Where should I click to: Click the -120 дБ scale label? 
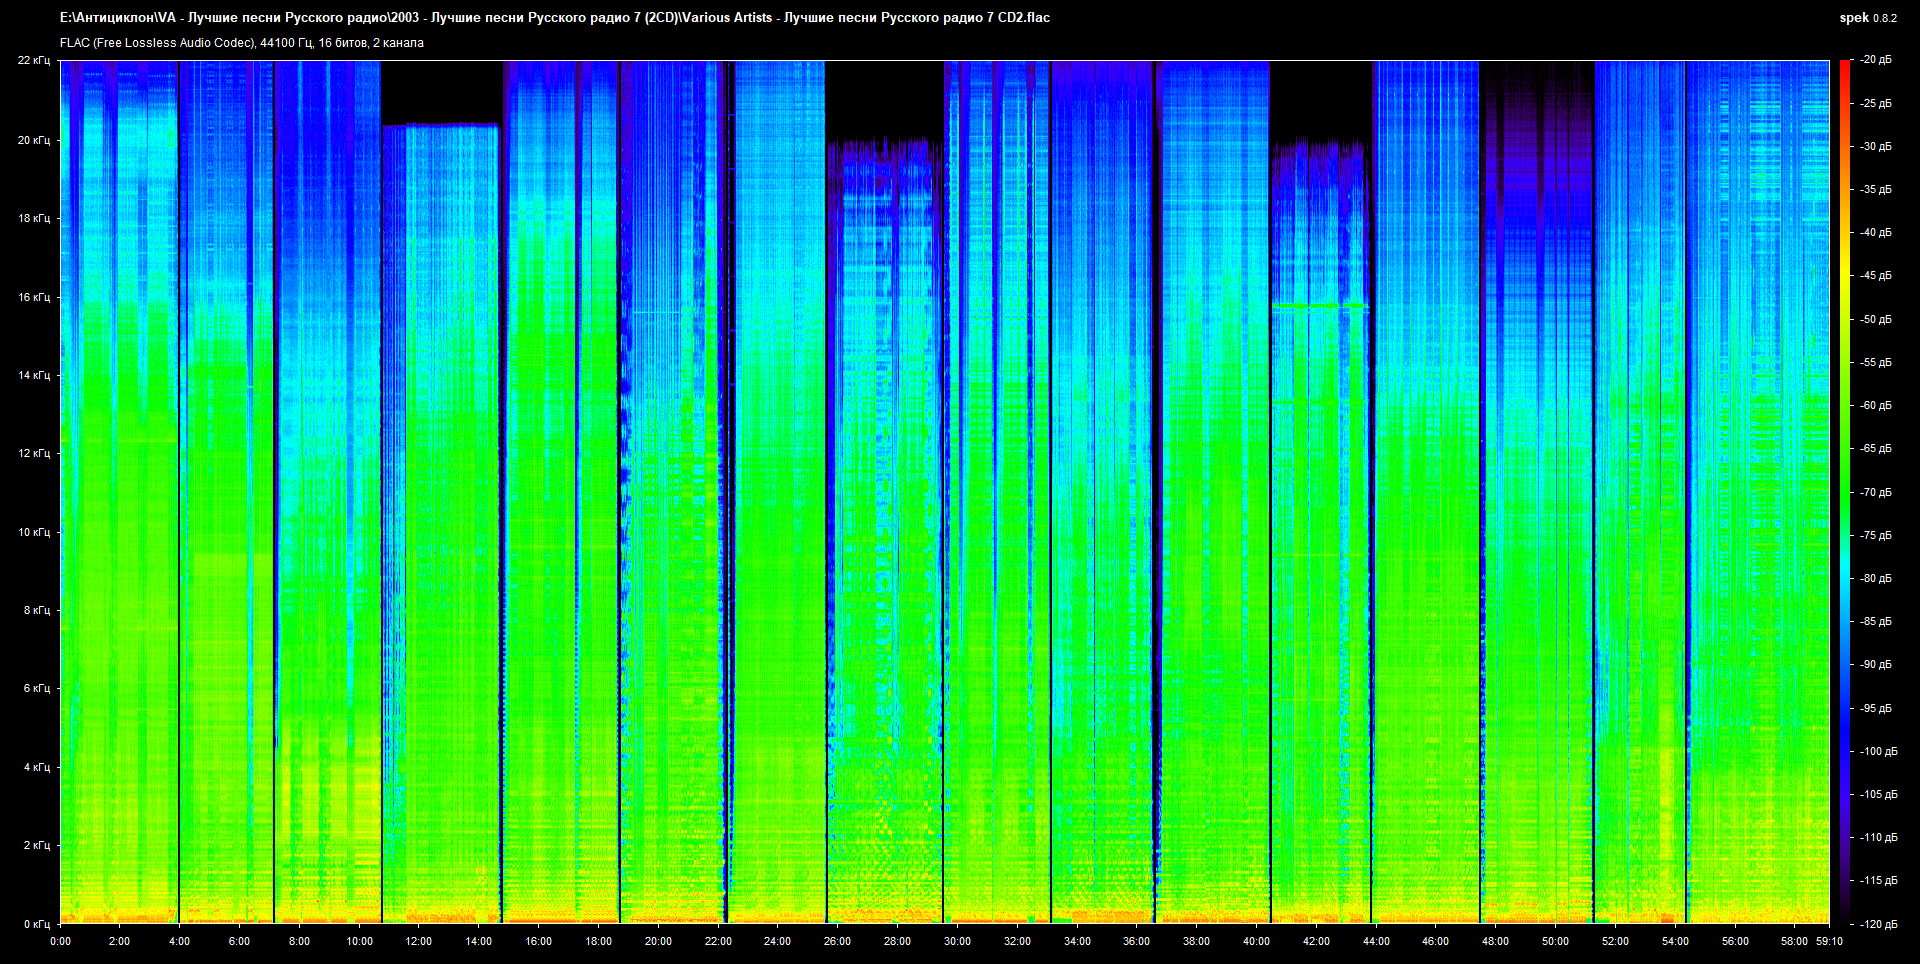[x=1877, y=924]
